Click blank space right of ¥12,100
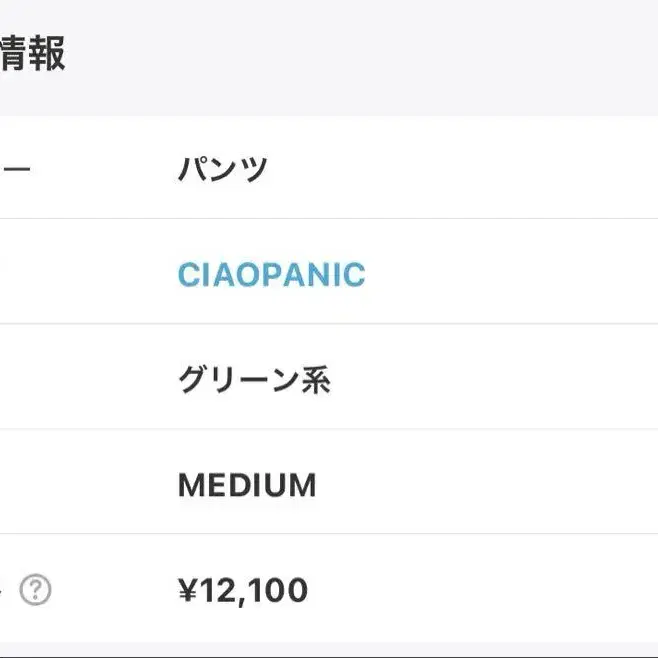Screen dimensions: 658x658 click(x=483, y=590)
